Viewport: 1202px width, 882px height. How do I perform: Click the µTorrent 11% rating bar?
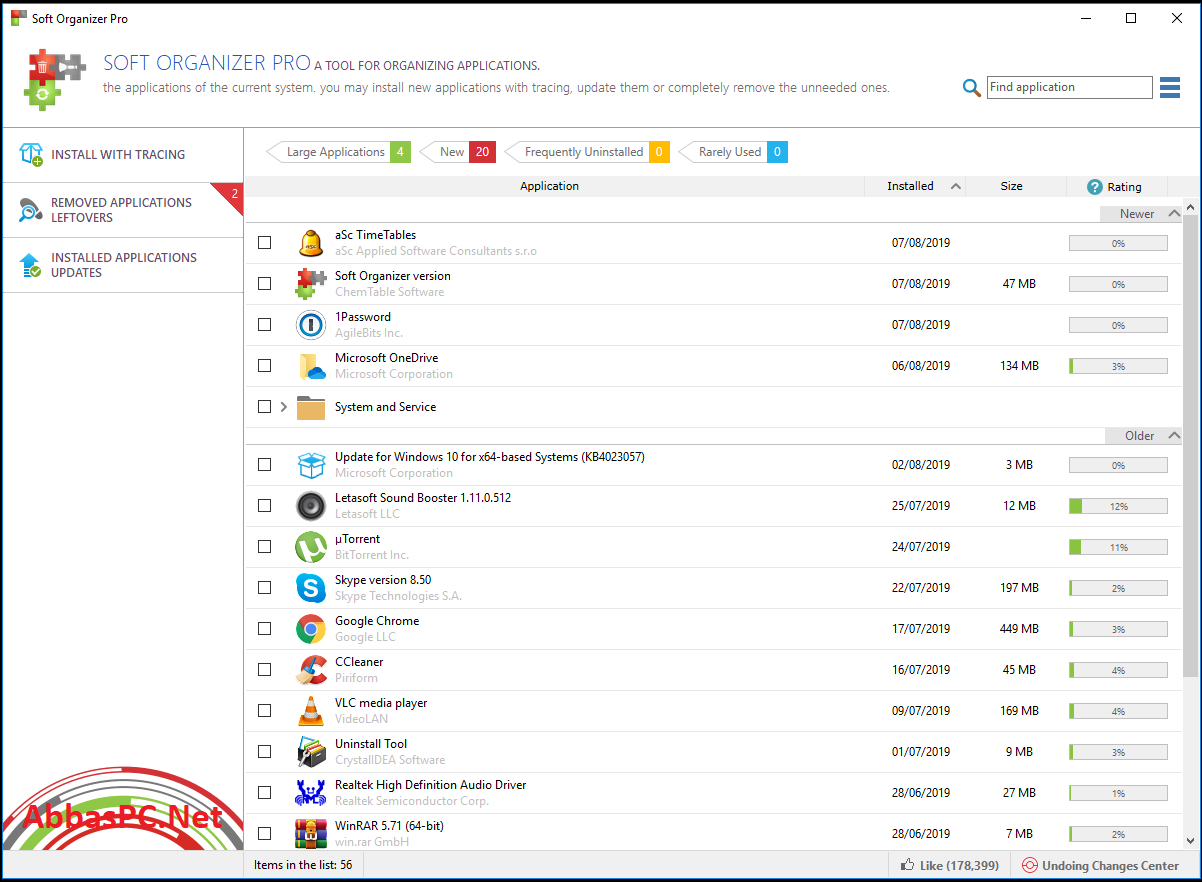pos(1118,548)
